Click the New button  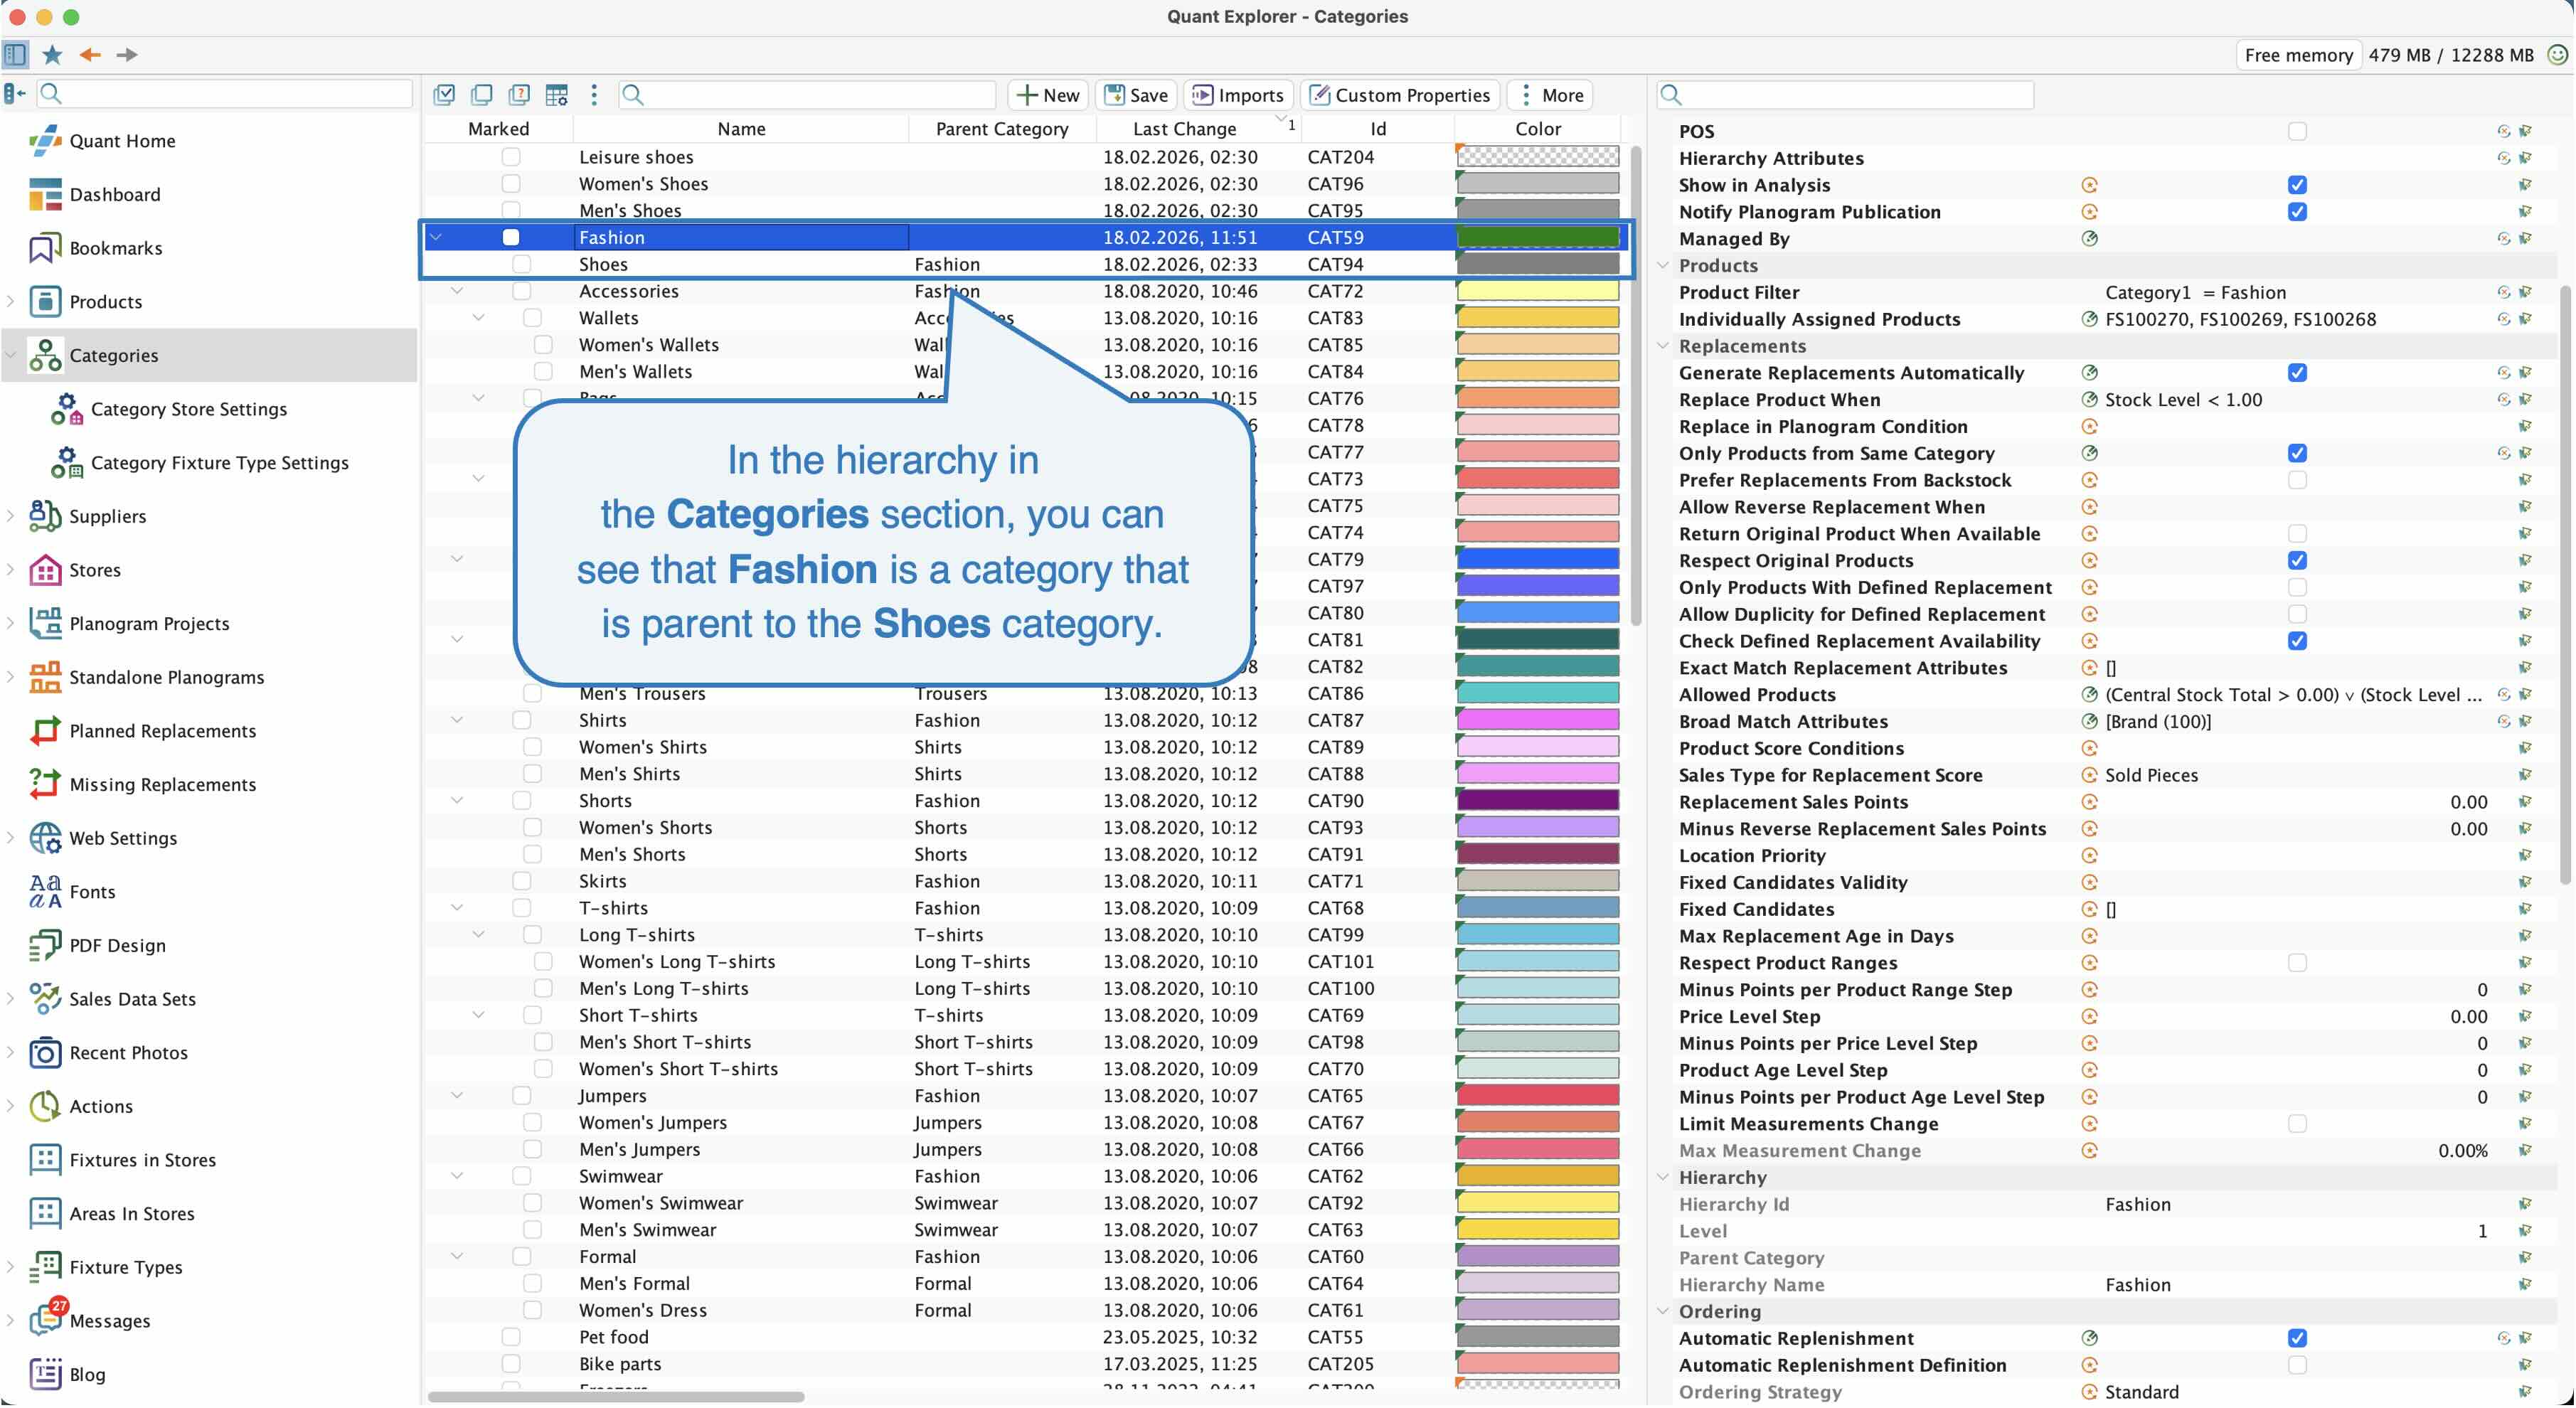(x=1048, y=95)
